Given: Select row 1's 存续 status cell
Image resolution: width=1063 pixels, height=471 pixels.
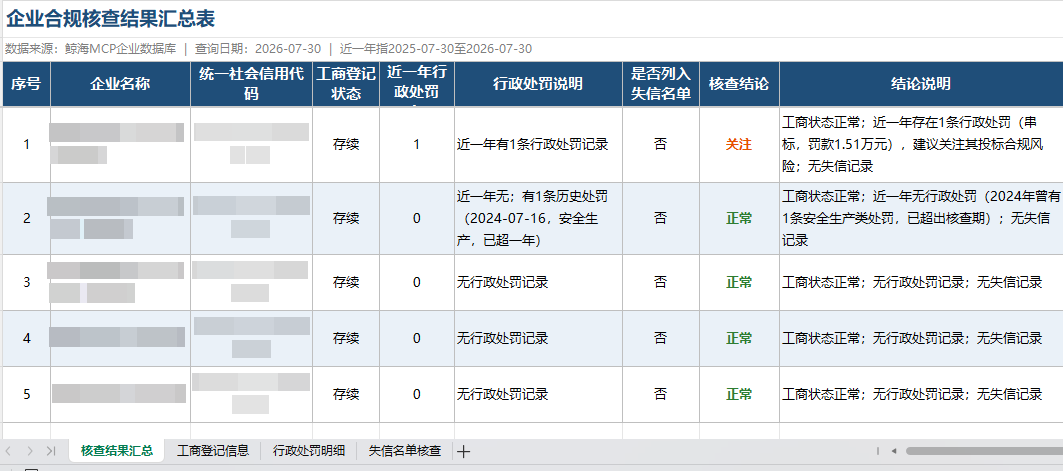Looking at the screenshot, I should pos(346,144).
